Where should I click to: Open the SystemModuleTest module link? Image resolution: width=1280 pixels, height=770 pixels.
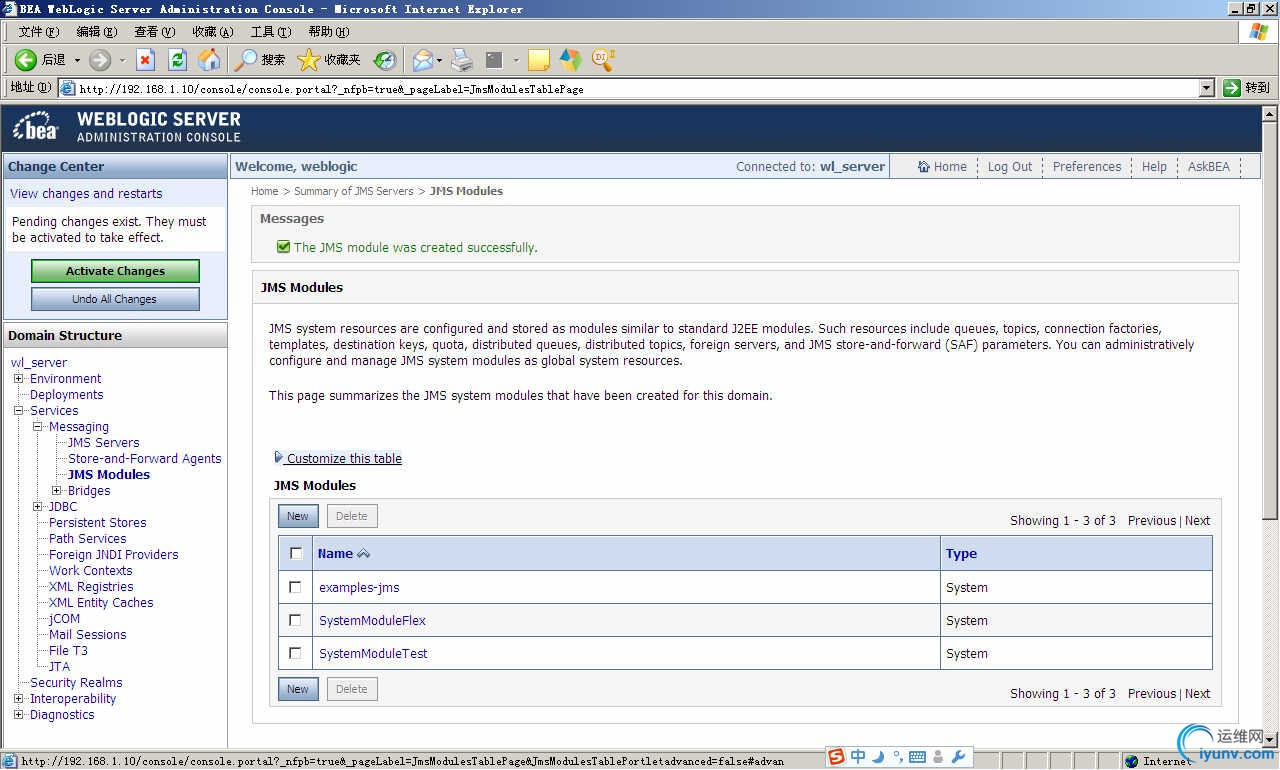tap(373, 653)
